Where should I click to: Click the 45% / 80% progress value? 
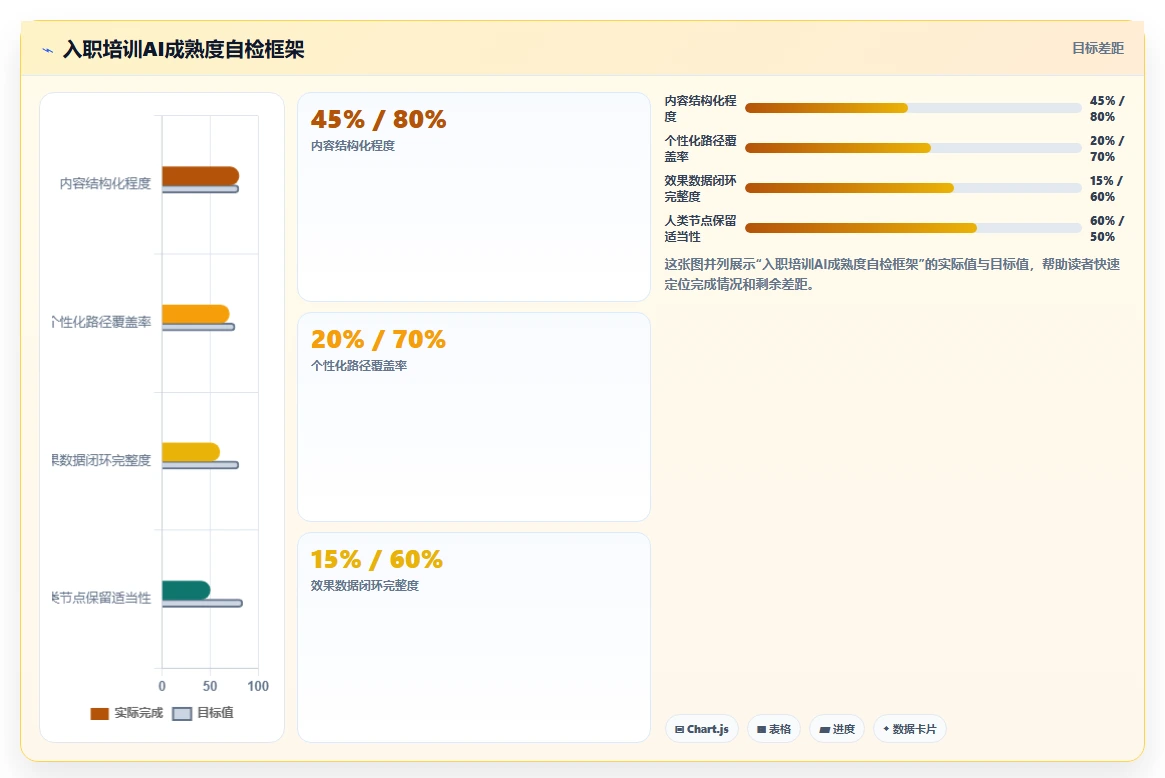tap(1107, 108)
